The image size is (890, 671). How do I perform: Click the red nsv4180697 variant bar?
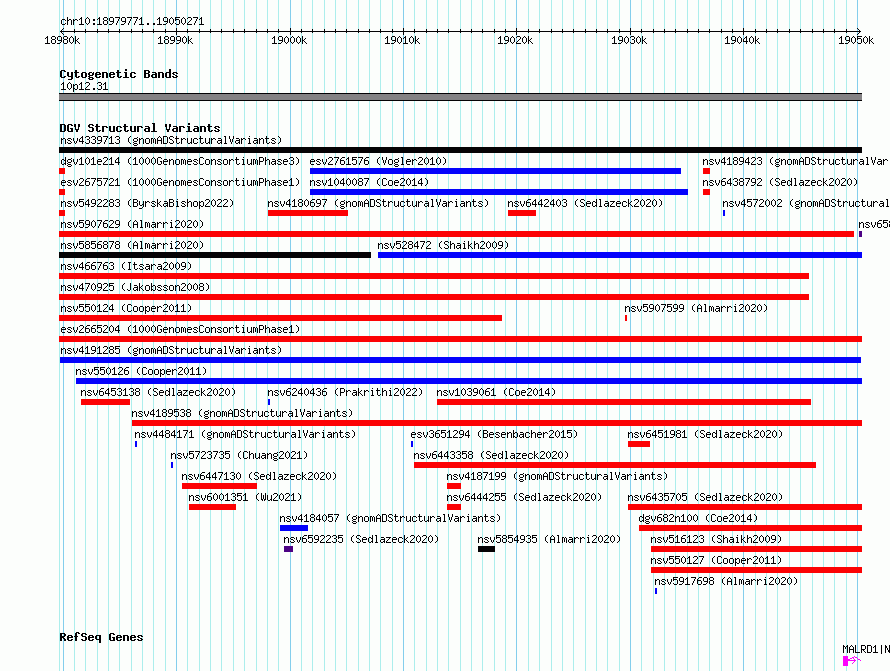308,213
